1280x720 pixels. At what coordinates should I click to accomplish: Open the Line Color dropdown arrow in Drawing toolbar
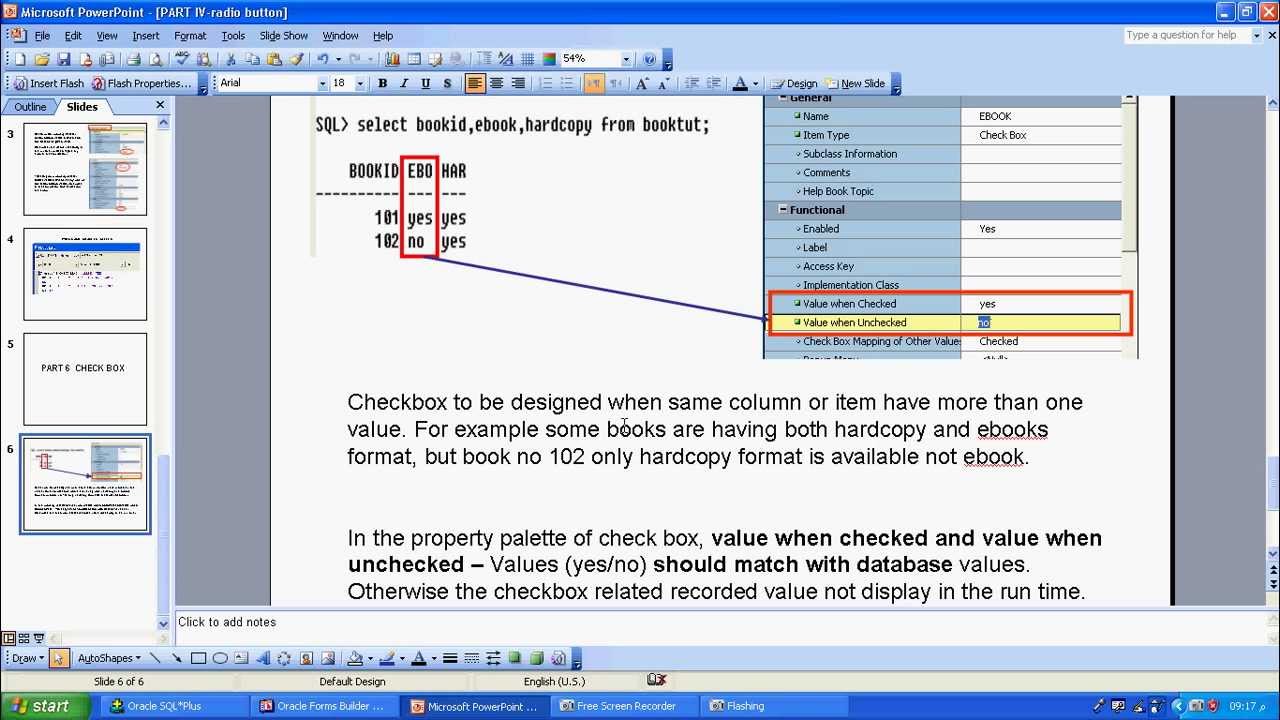pyautogui.click(x=402, y=658)
